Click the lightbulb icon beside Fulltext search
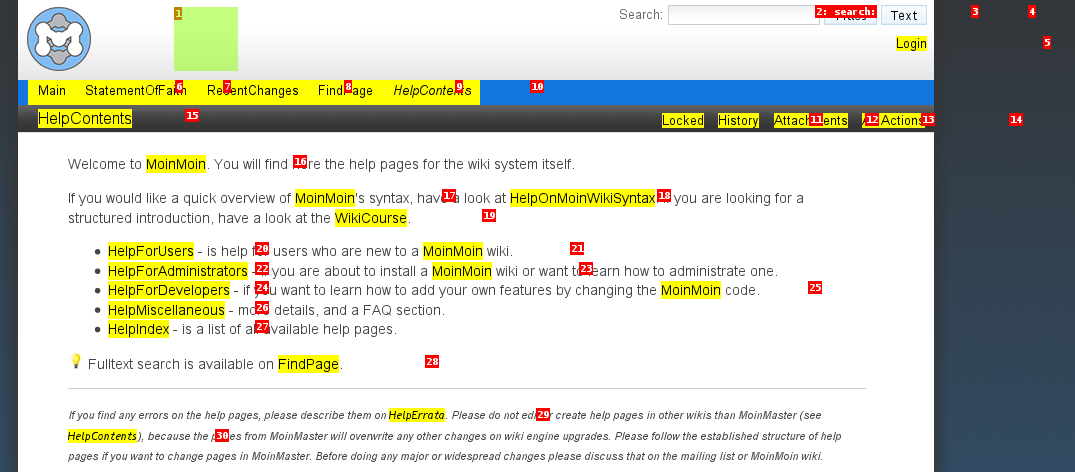This screenshot has height=472, width=1075. coord(76,362)
